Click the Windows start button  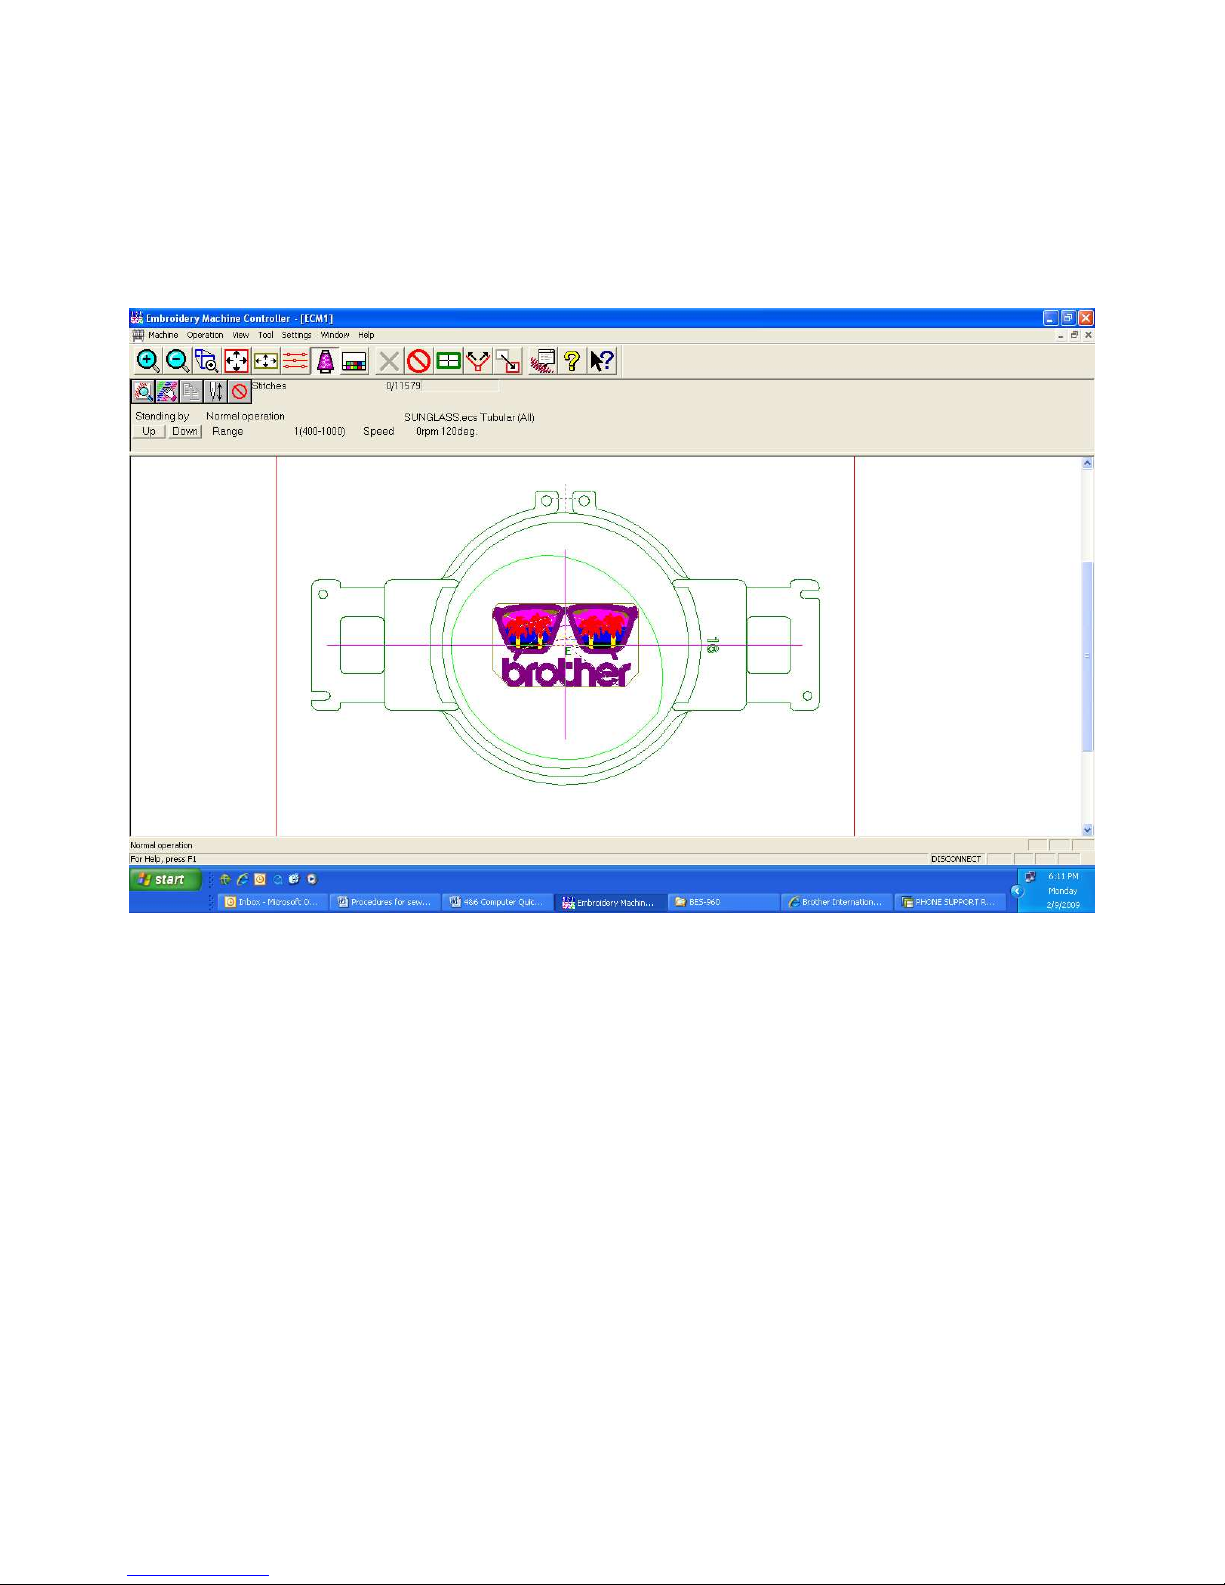[x=165, y=879]
